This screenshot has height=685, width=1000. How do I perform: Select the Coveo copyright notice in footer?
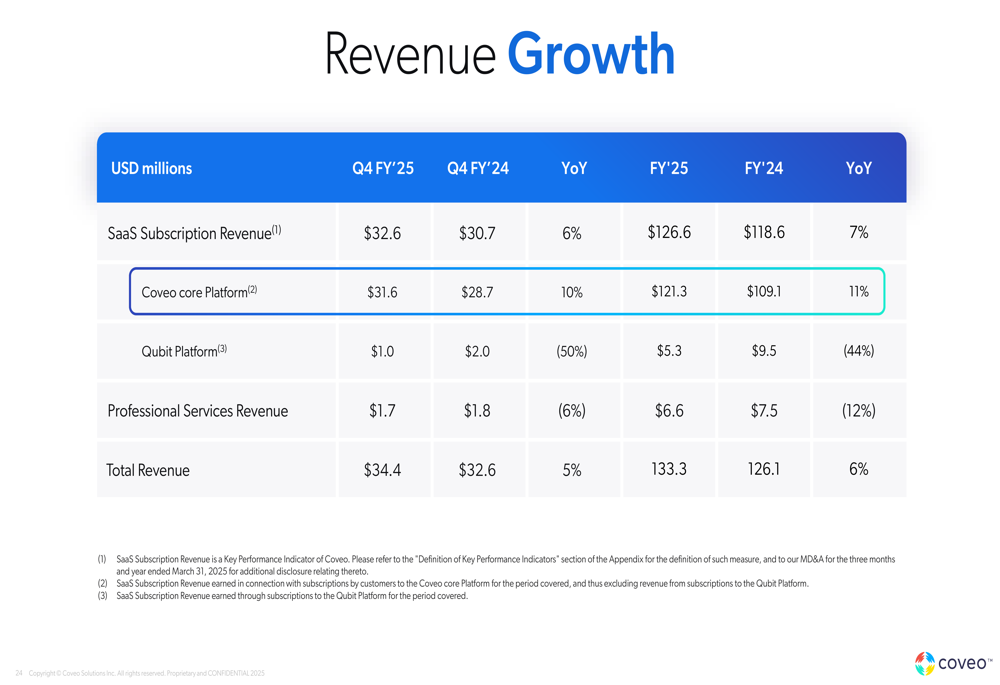coord(147,673)
